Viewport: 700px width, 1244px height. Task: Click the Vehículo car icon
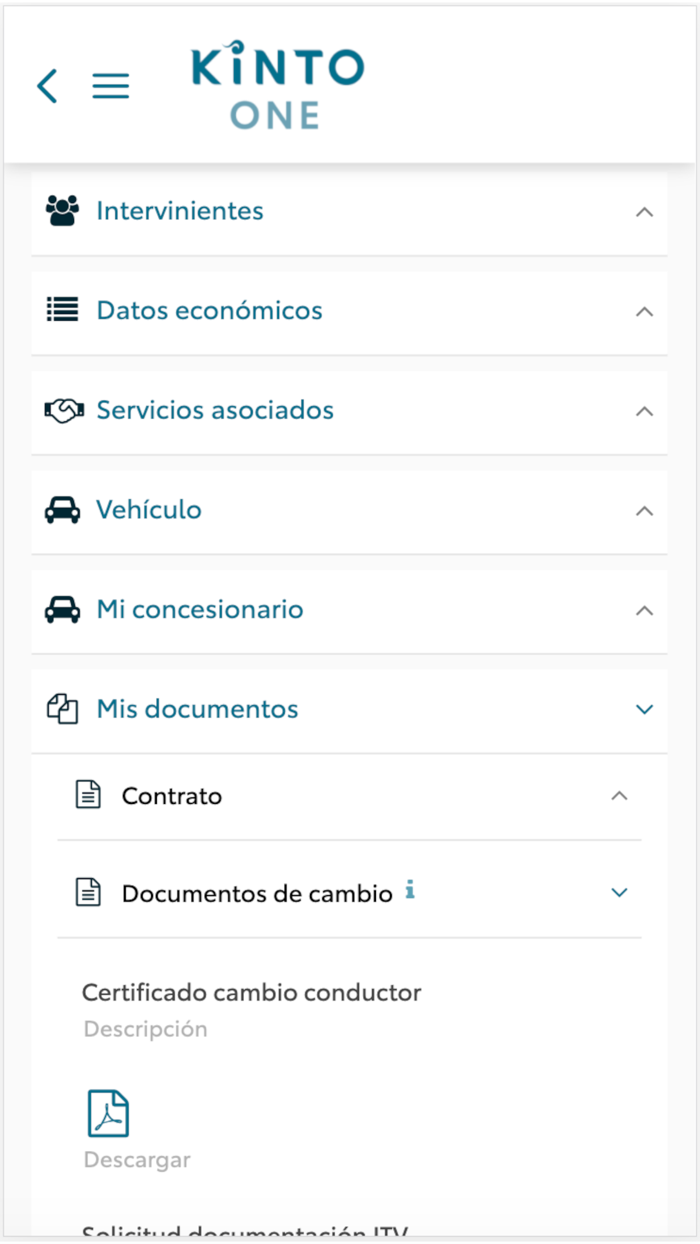62,510
